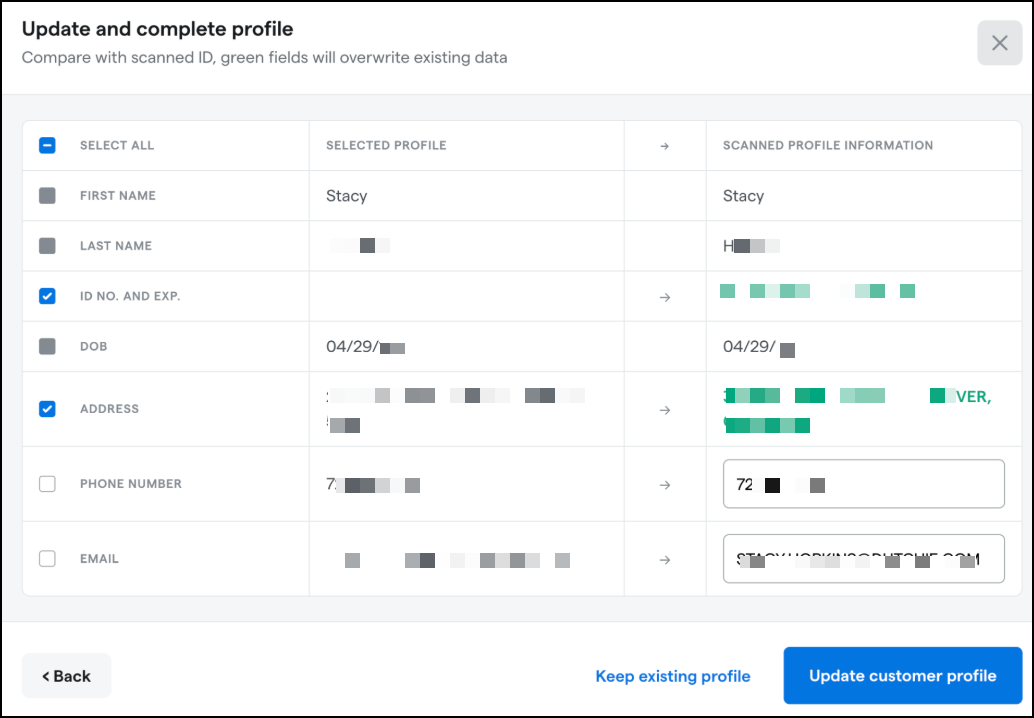Close the Update and complete profile dialog
Screen dimensions: 1034x718
point(1000,43)
